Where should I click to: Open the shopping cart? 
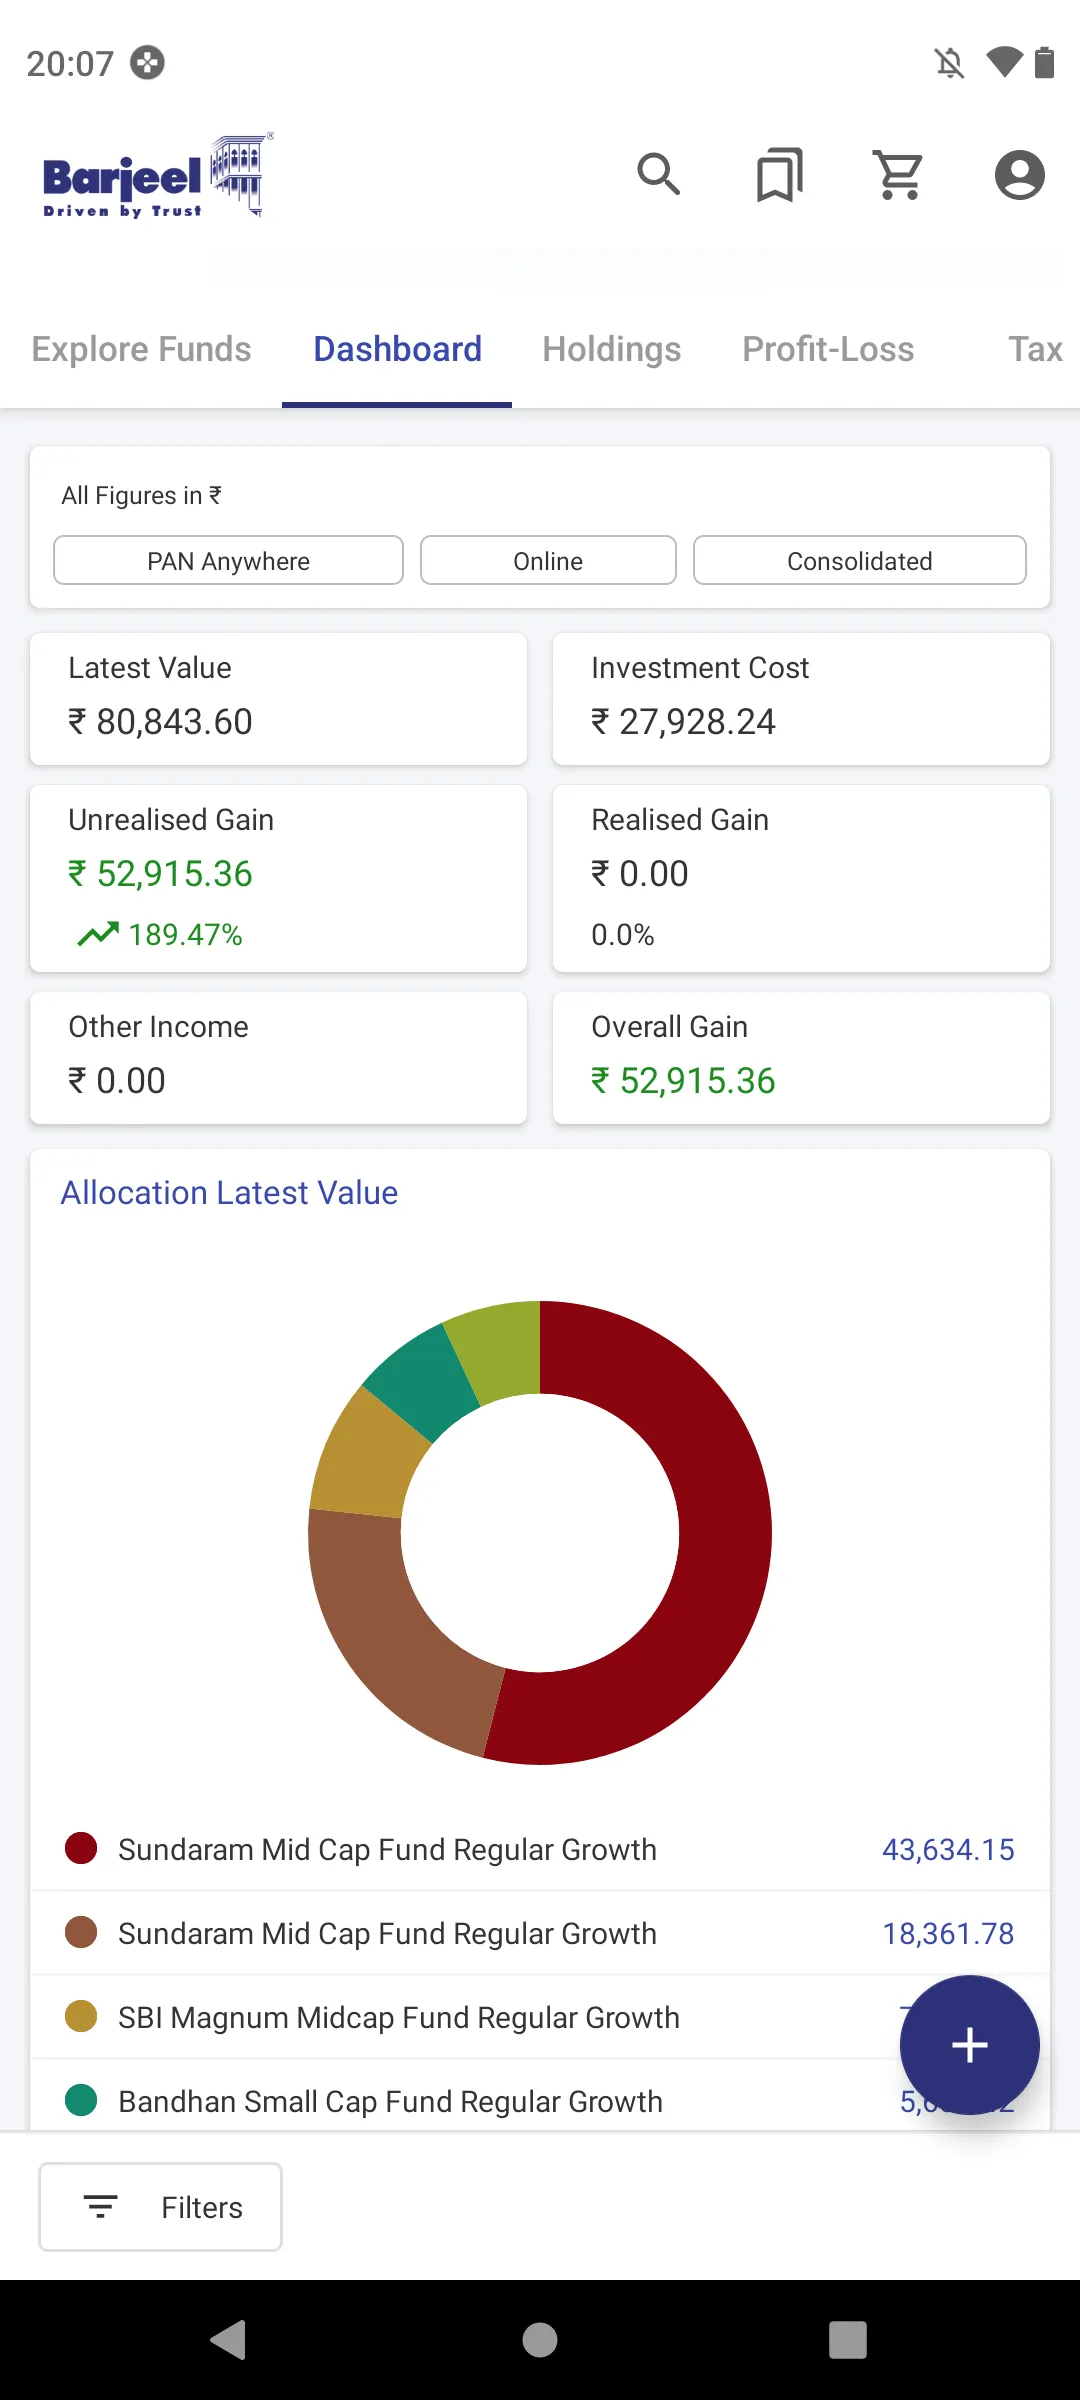click(899, 175)
